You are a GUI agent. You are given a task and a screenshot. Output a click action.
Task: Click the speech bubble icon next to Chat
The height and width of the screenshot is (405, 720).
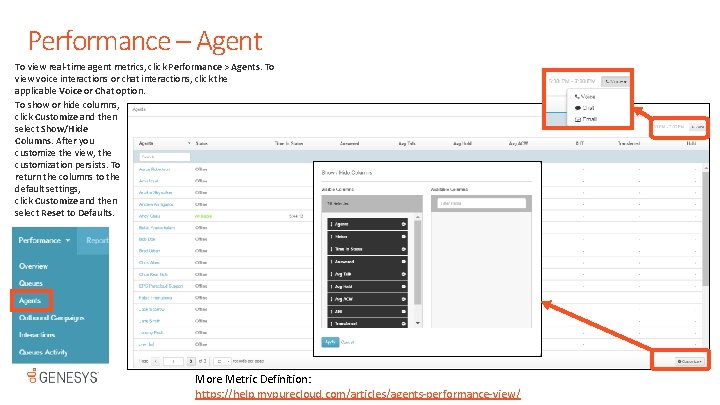(x=578, y=108)
